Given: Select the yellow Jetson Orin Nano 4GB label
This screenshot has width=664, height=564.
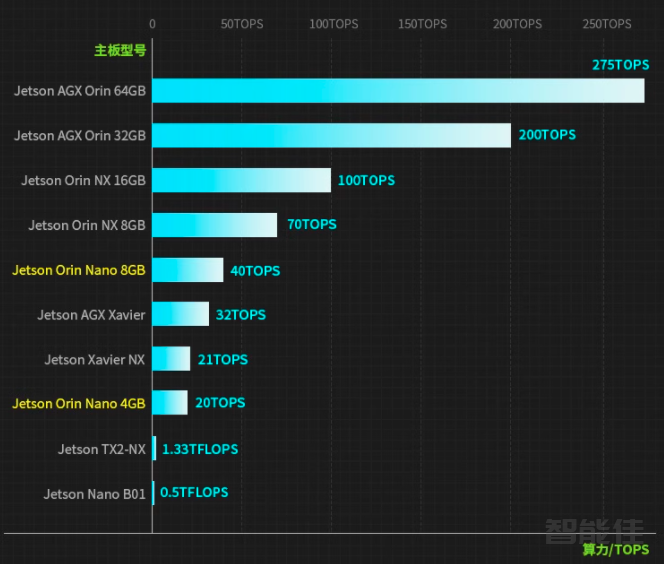Looking at the screenshot, I should click(x=79, y=403).
